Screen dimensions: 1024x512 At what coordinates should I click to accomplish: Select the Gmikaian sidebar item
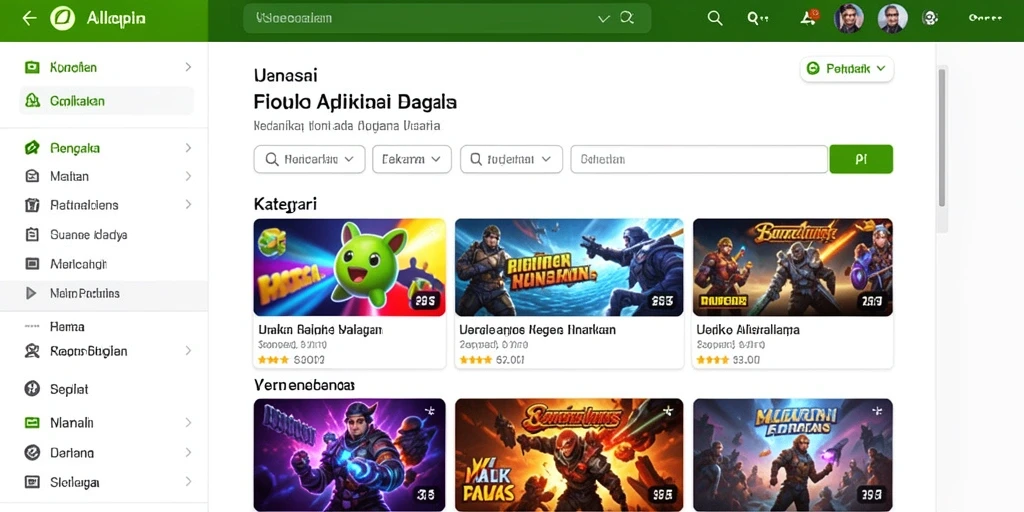(x=106, y=101)
